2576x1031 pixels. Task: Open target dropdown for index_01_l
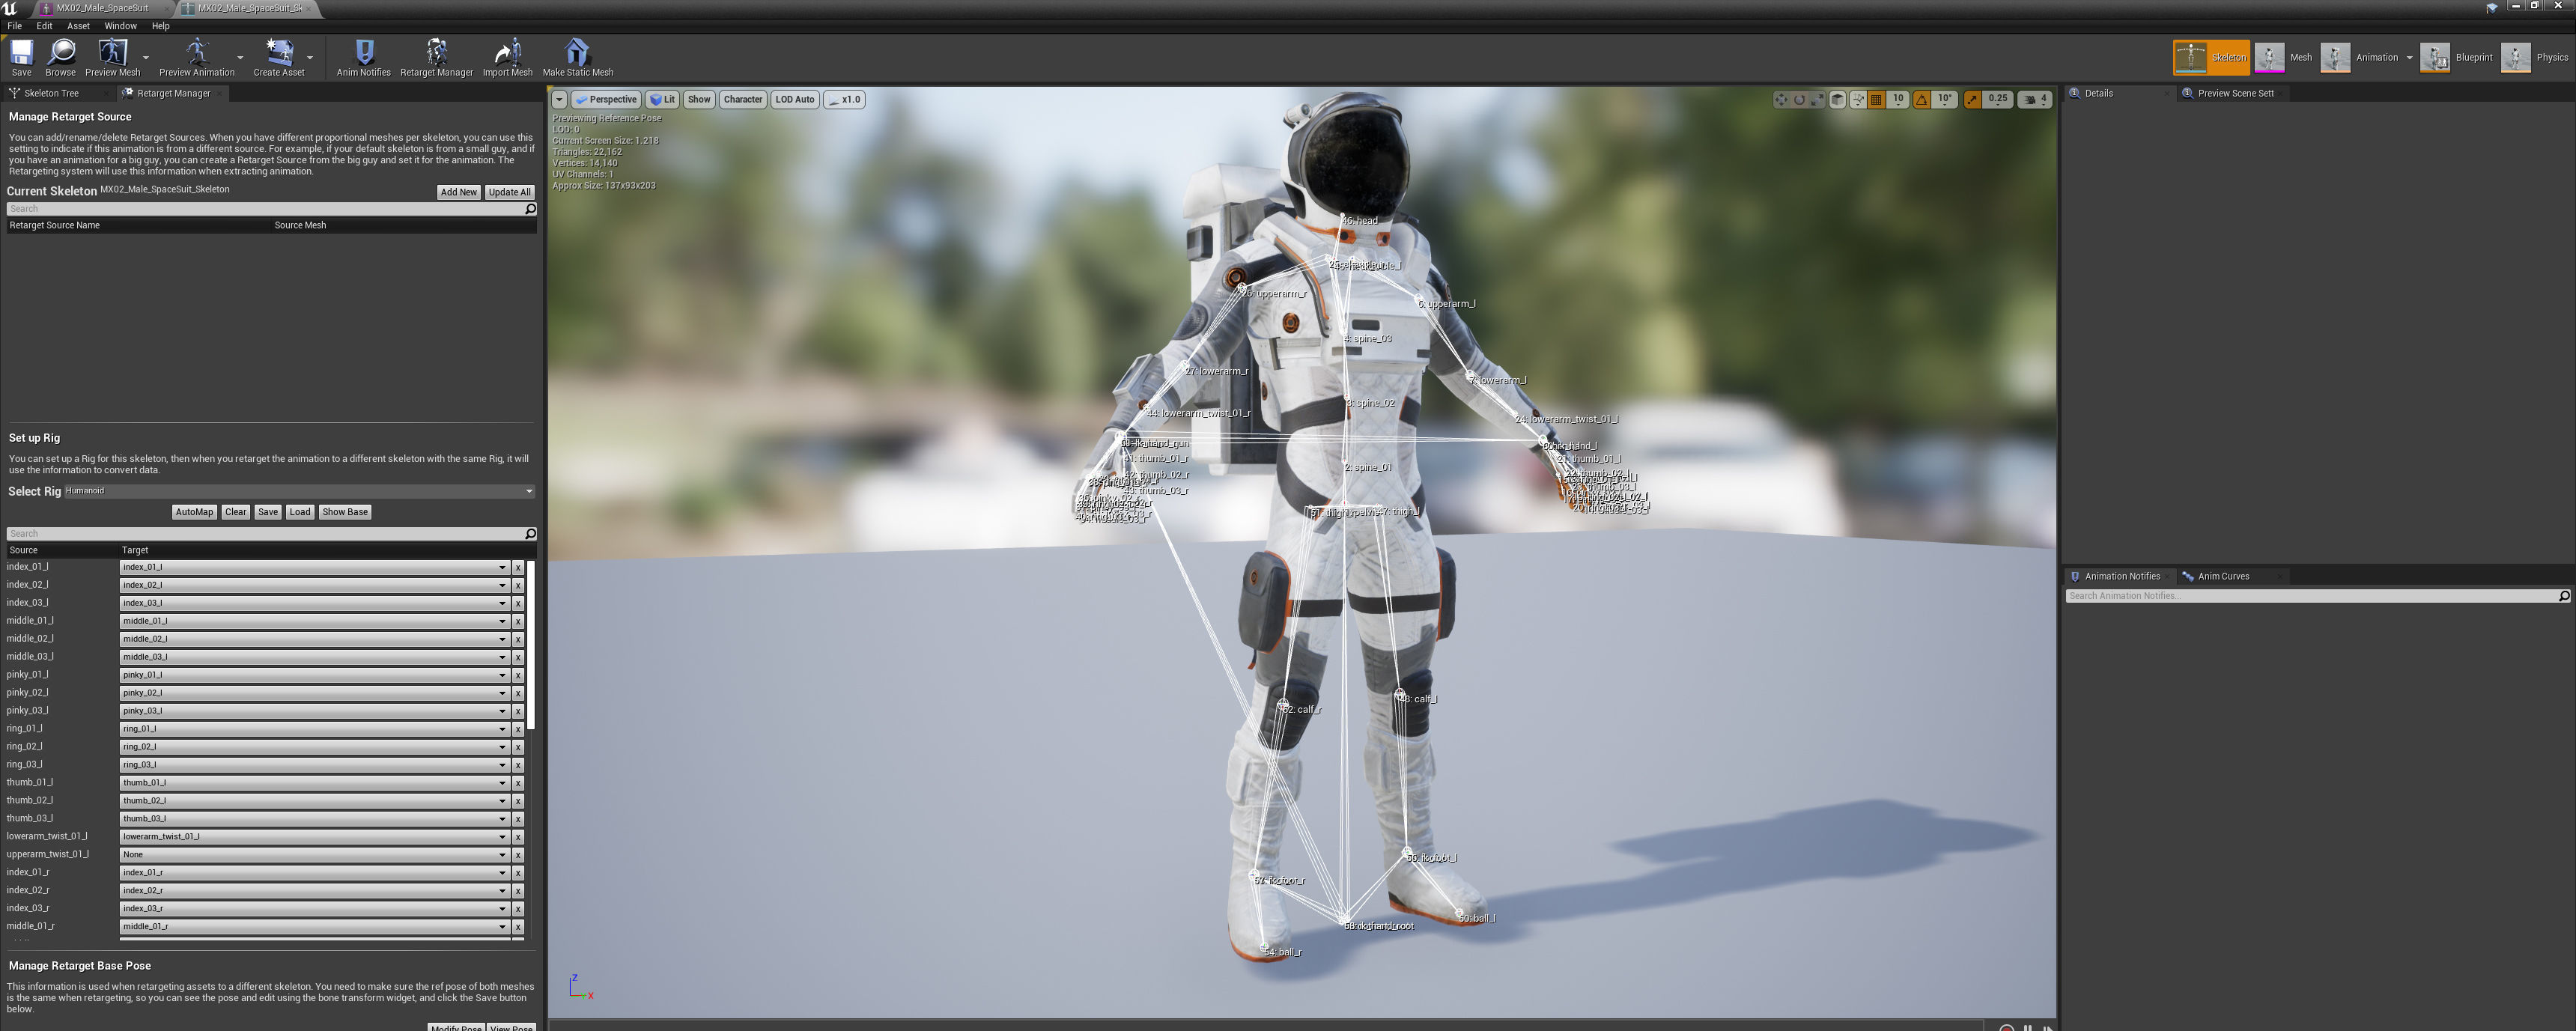tap(314, 567)
